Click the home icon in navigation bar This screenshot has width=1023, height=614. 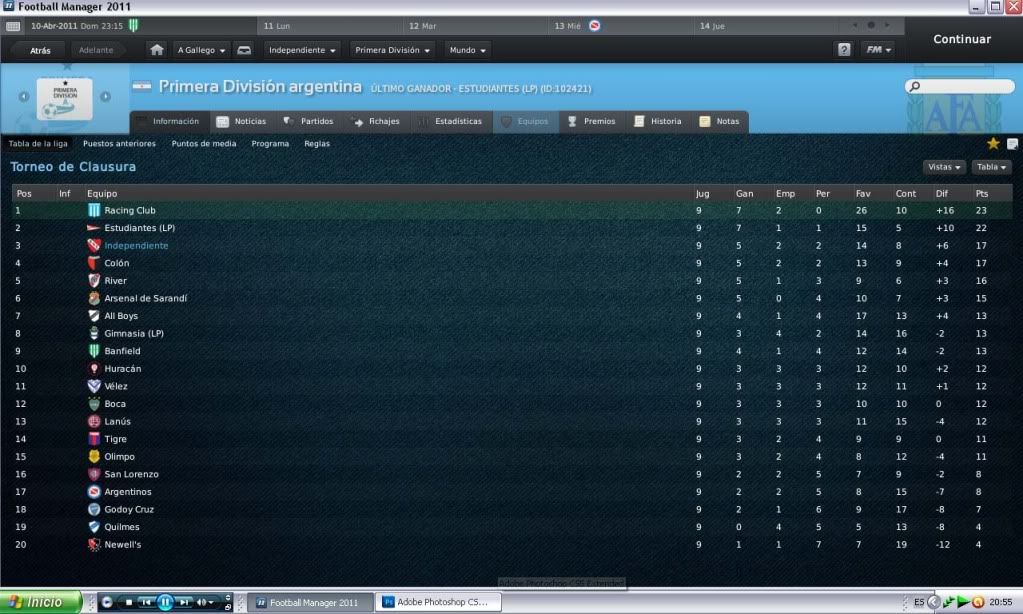(157, 50)
